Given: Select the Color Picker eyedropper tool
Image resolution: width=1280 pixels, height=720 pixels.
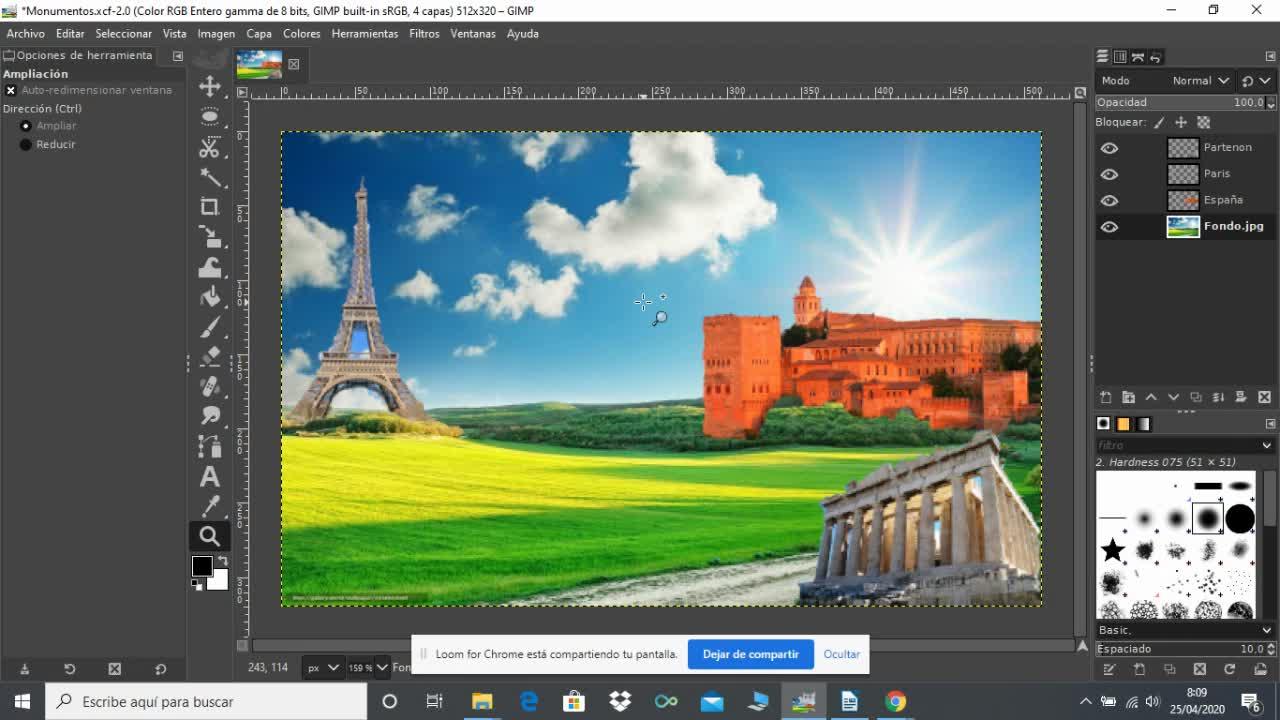Looking at the screenshot, I should tap(210, 506).
